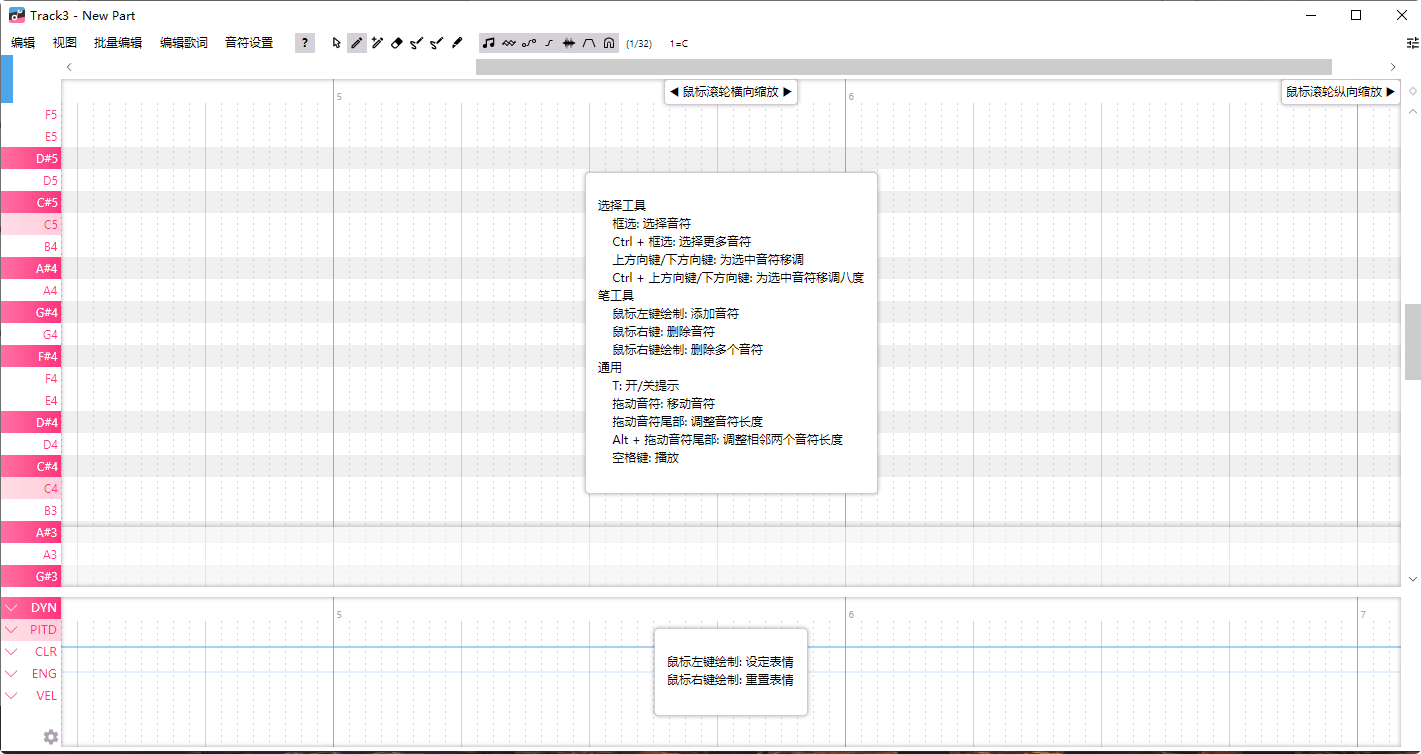The height and width of the screenshot is (754, 1421).
Task: Click the music note display icon
Action: click(x=488, y=43)
